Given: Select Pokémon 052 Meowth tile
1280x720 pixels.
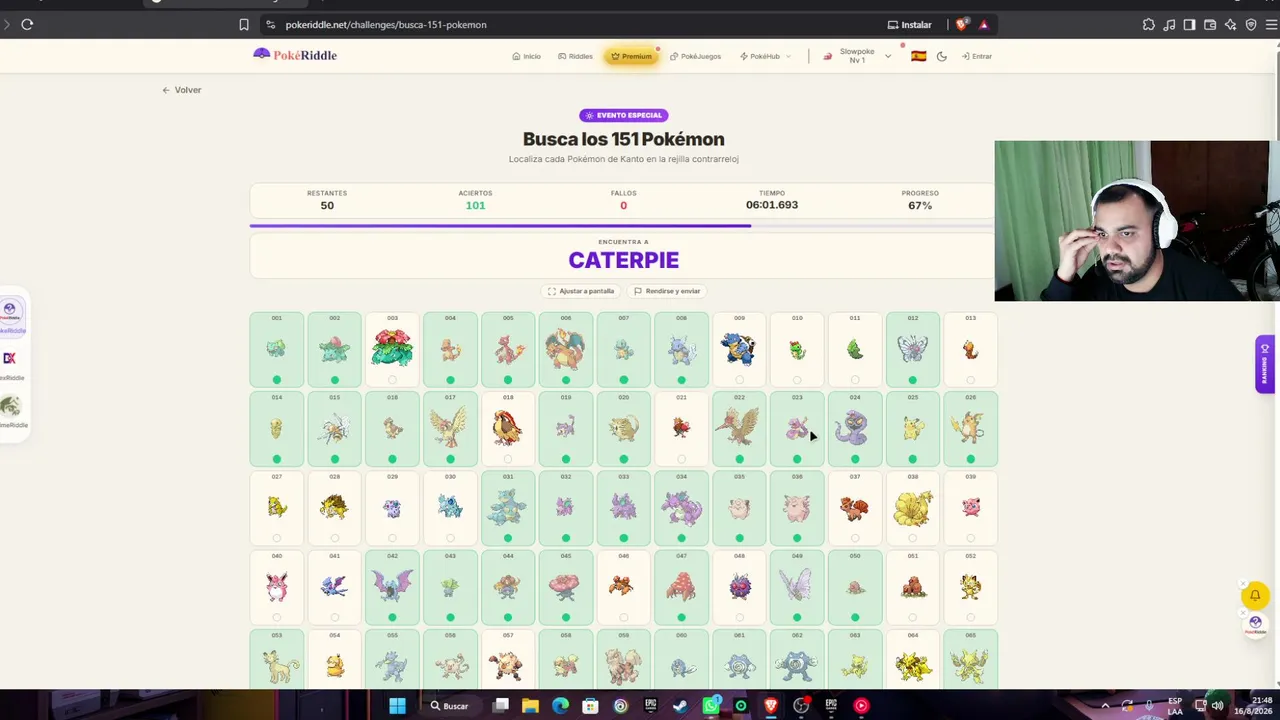Looking at the screenshot, I should click(970, 587).
